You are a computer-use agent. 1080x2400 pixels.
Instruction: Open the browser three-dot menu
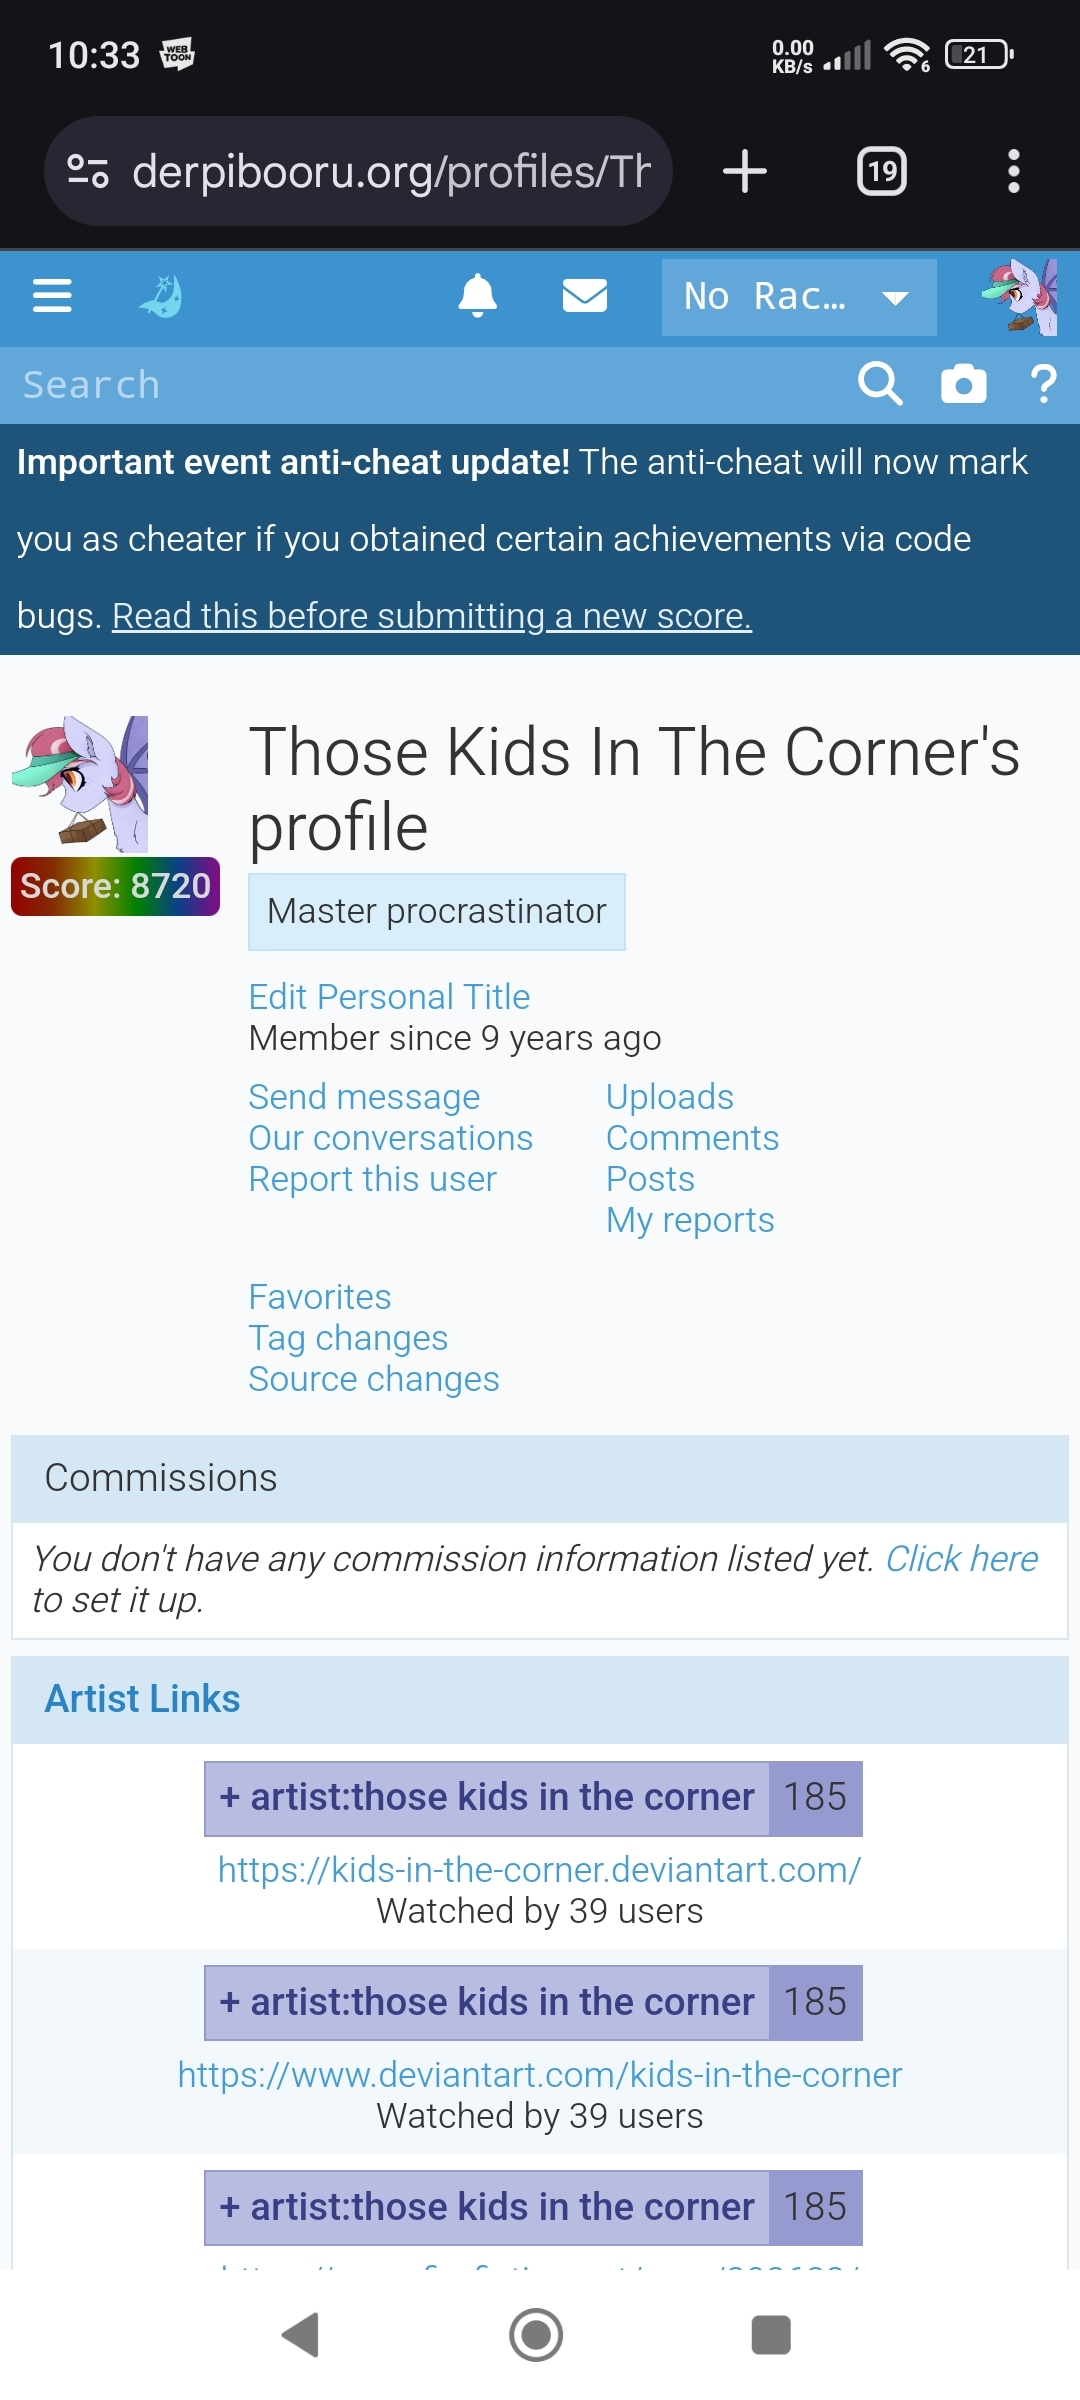pos(1014,171)
